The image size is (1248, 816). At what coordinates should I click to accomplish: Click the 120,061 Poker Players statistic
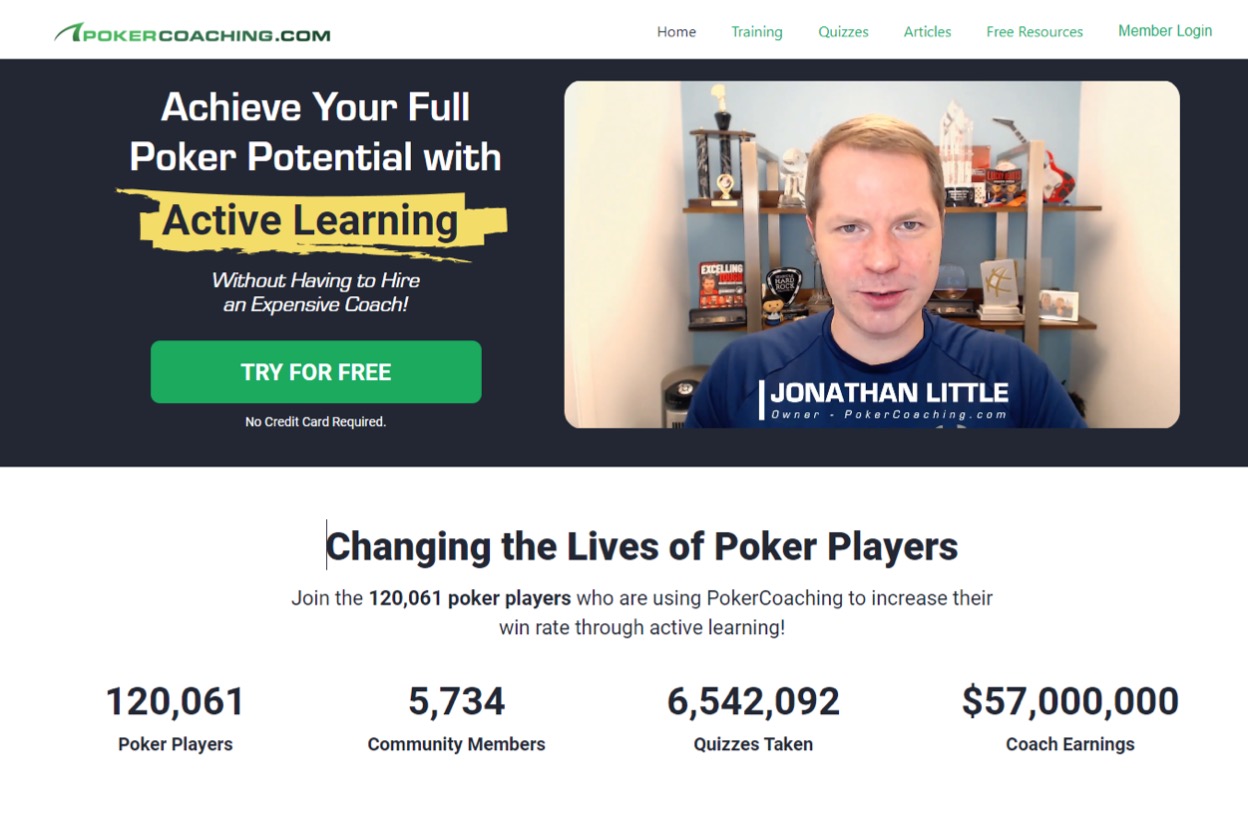click(175, 701)
